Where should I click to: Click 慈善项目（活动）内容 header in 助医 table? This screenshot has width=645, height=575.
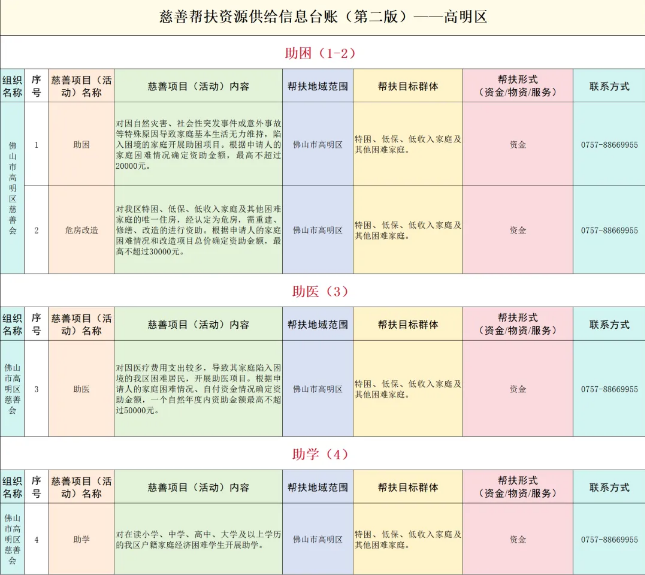point(199,324)
